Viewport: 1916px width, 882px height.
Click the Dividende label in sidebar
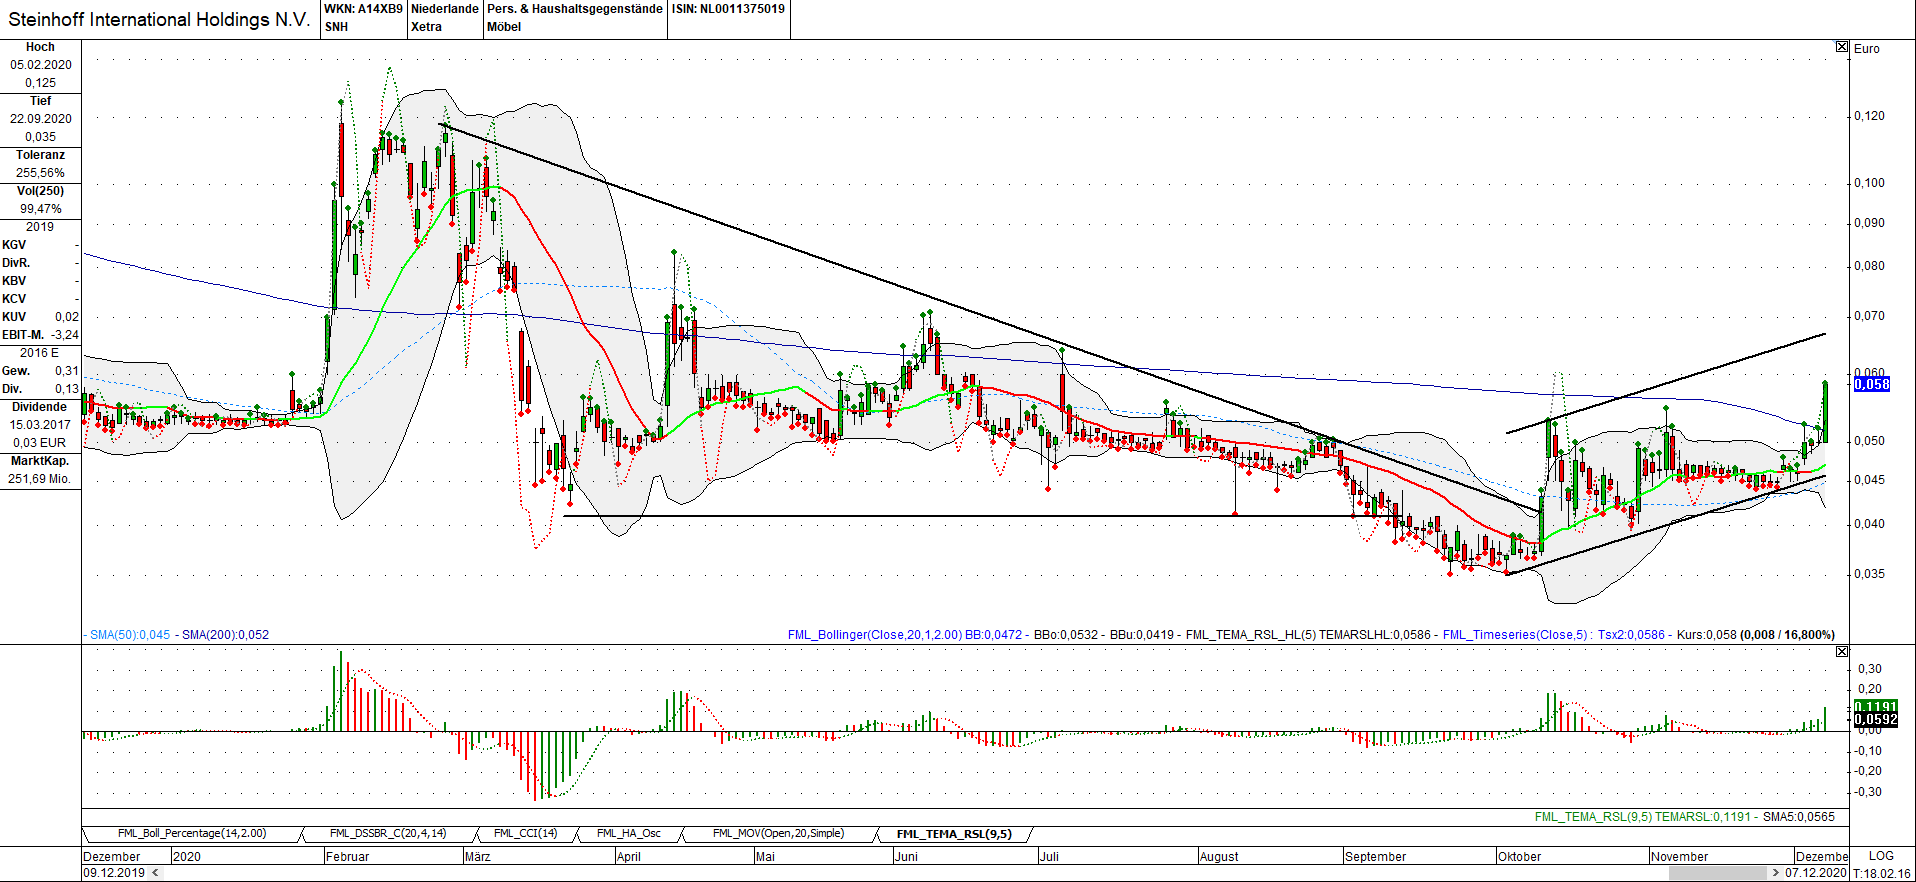coord(40,407)
